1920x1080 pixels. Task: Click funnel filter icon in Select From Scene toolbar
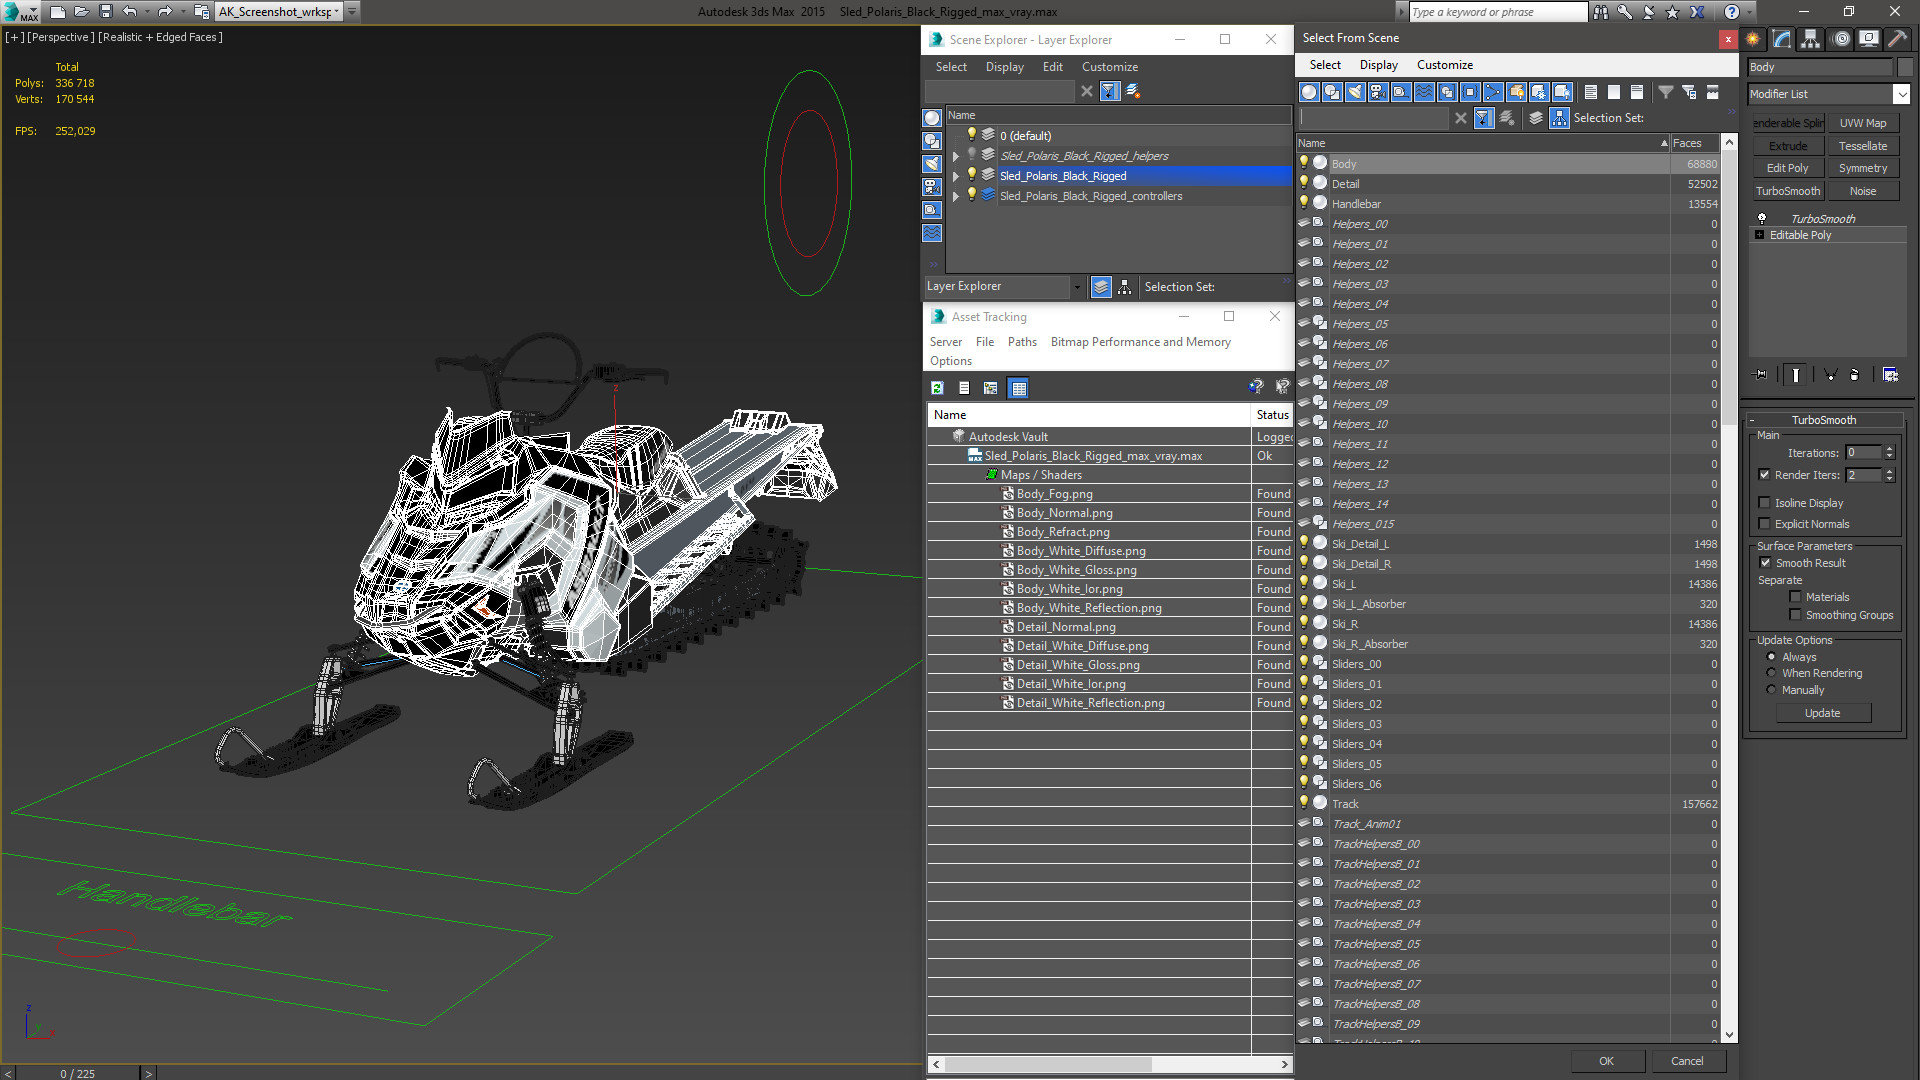point(1666,92)
